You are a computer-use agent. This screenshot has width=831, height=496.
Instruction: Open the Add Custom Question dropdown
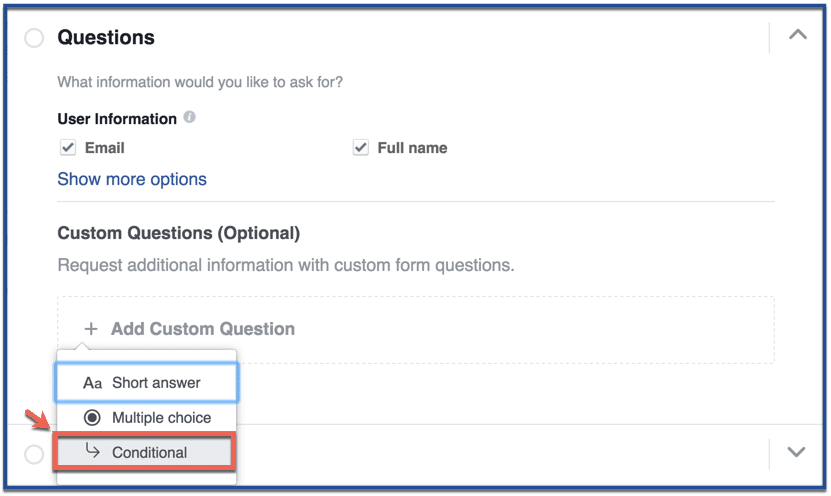(x=202, y=329)
